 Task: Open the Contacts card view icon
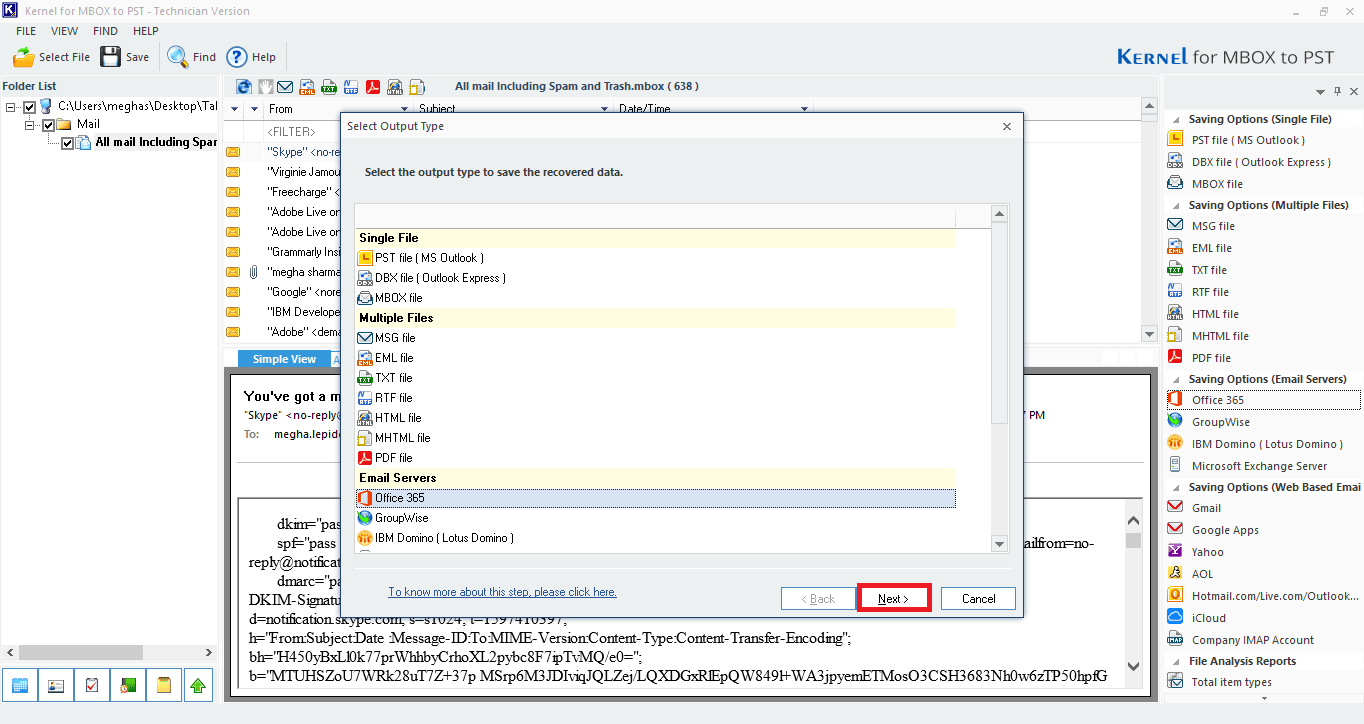(56, 686)
